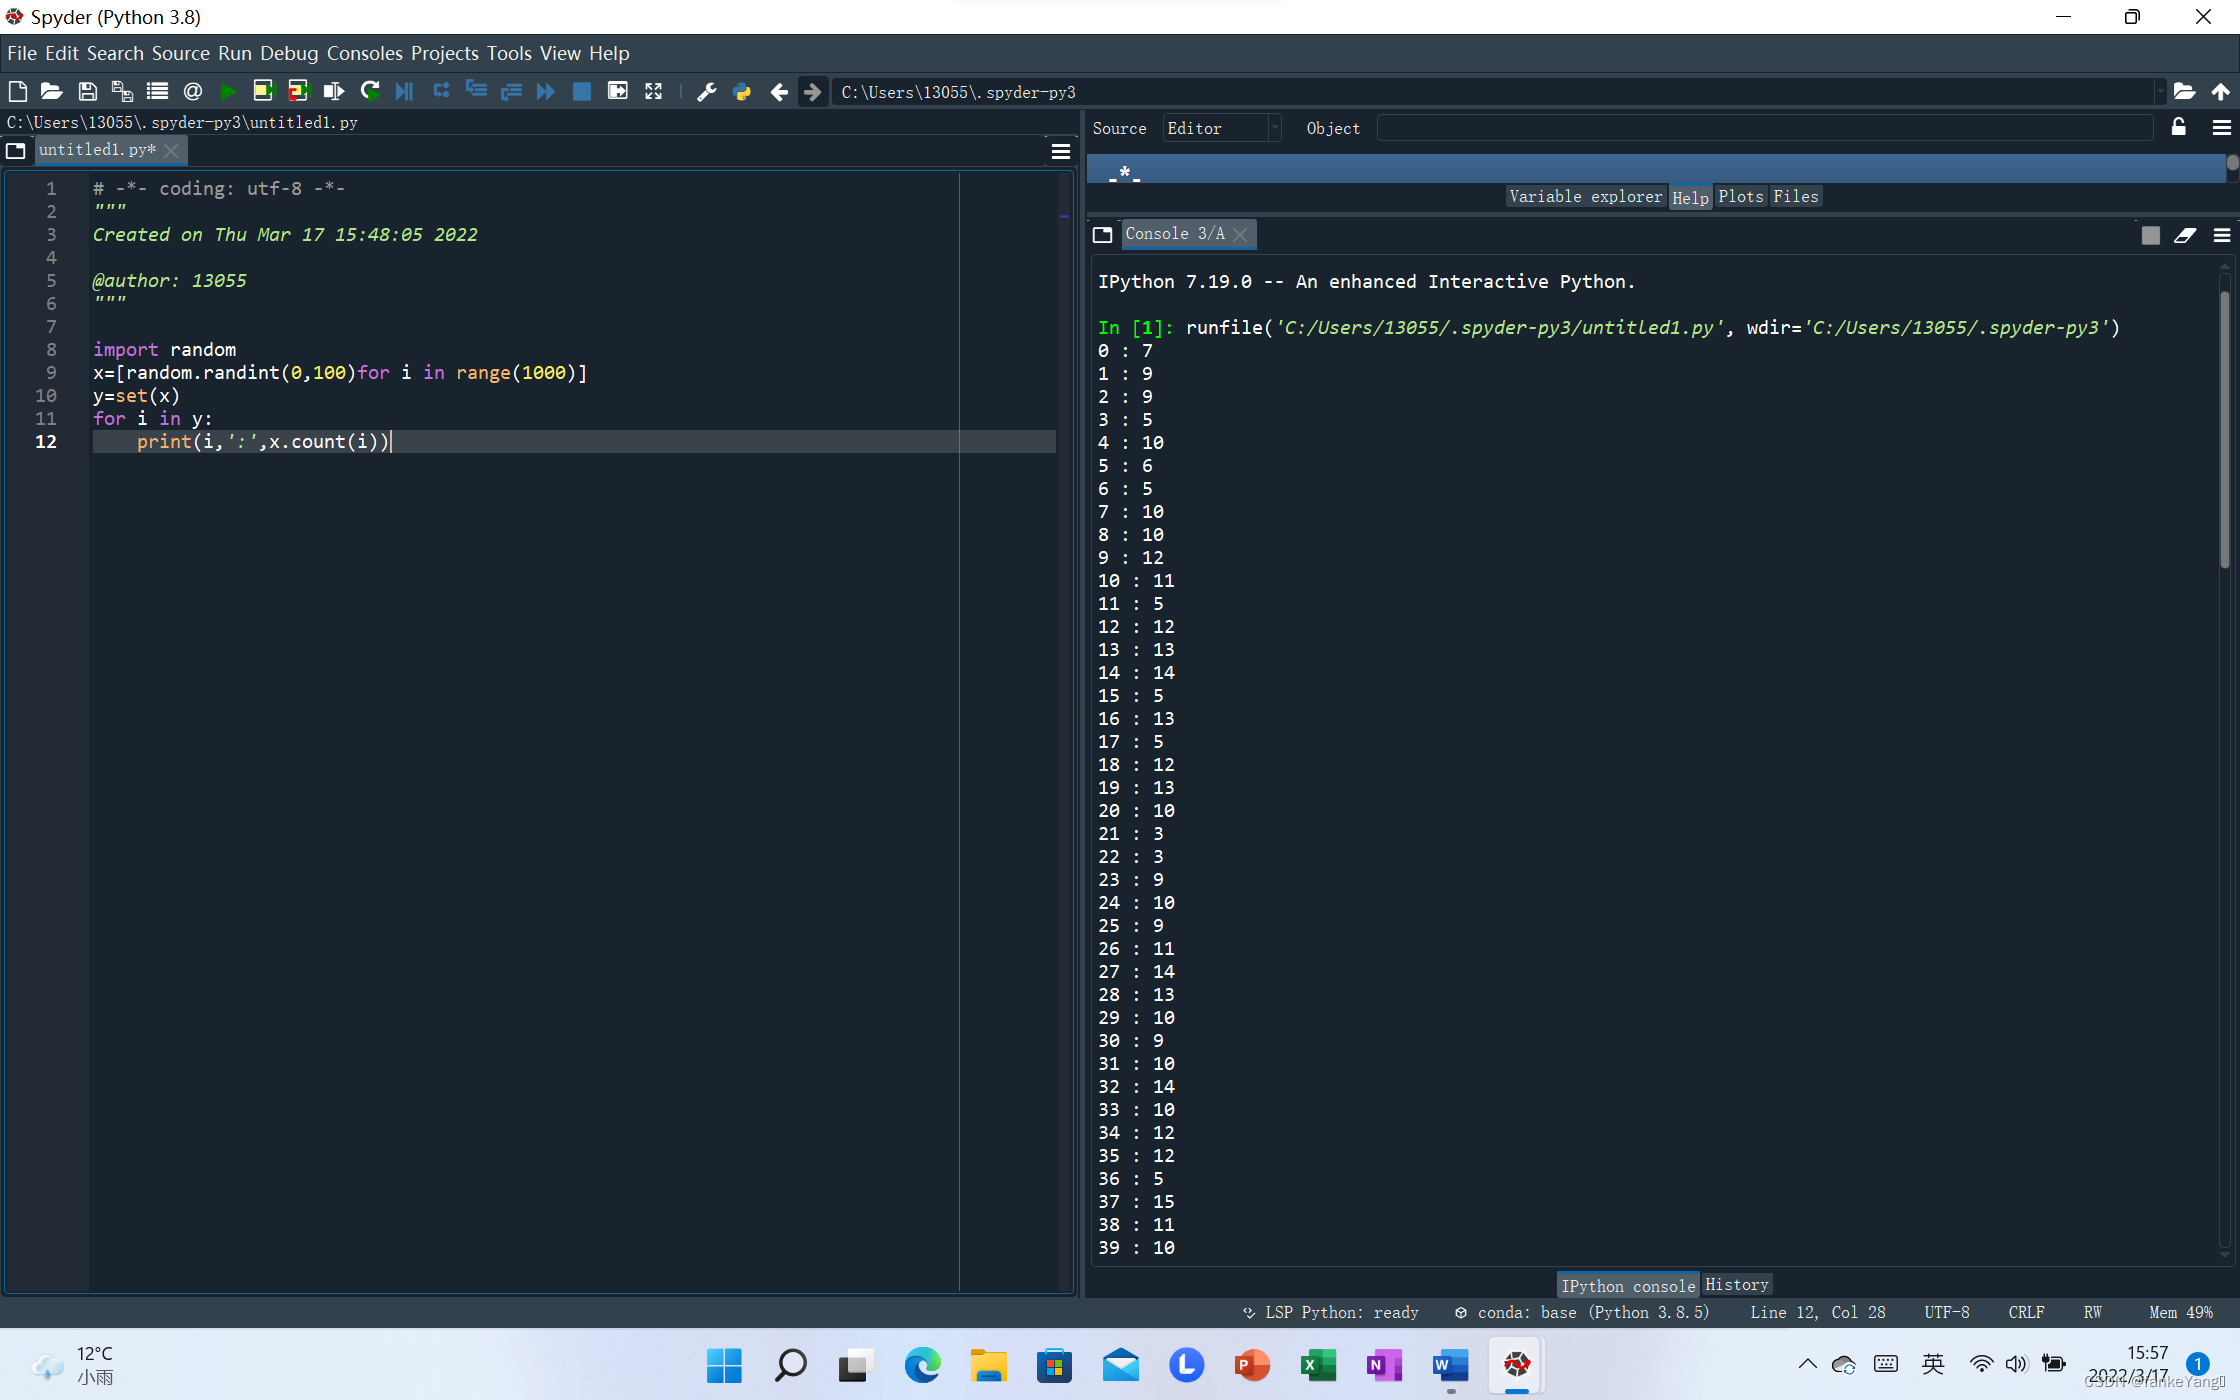
Task: Click the blue Stop debugging square
Action: [x=581, y=92]
